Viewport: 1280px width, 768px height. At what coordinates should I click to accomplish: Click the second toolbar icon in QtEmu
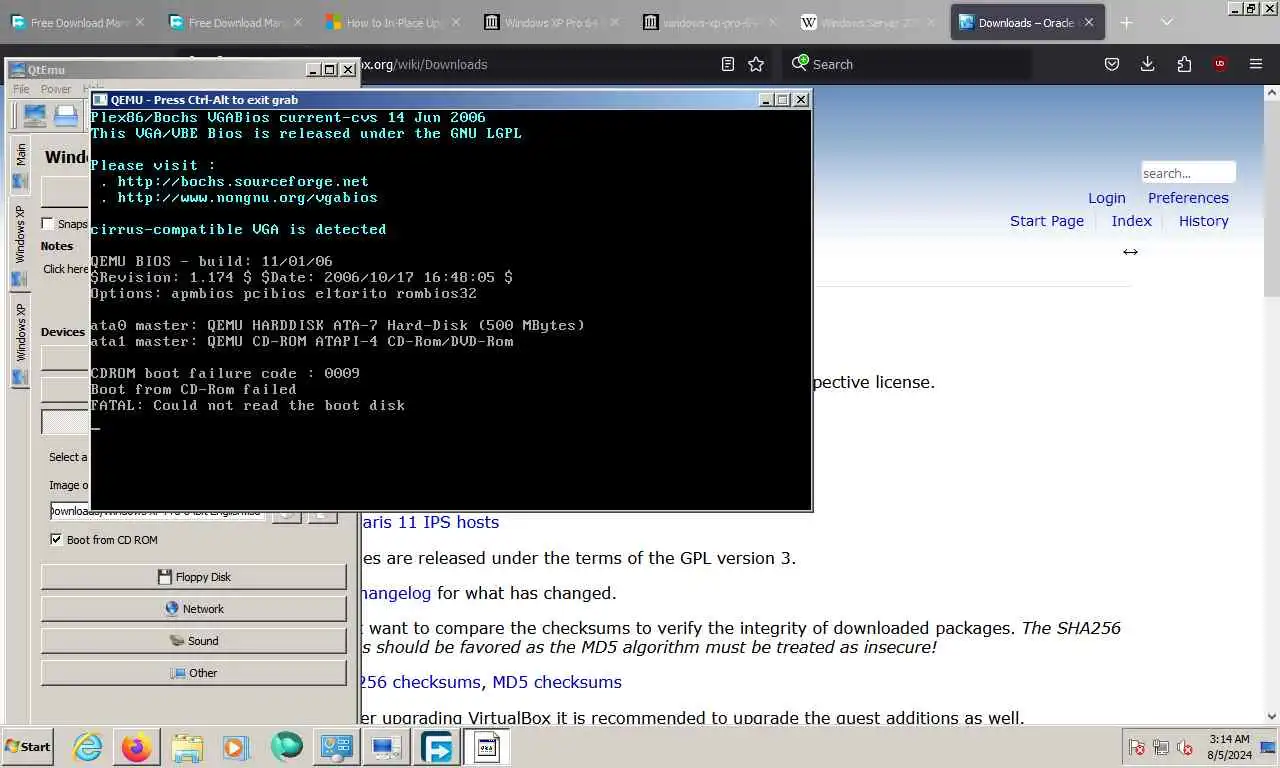tap(66, 116)
